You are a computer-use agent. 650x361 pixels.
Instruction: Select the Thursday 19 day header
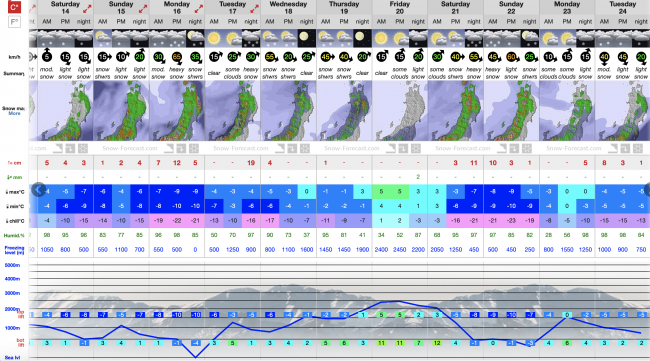click(x=344, y=8)
